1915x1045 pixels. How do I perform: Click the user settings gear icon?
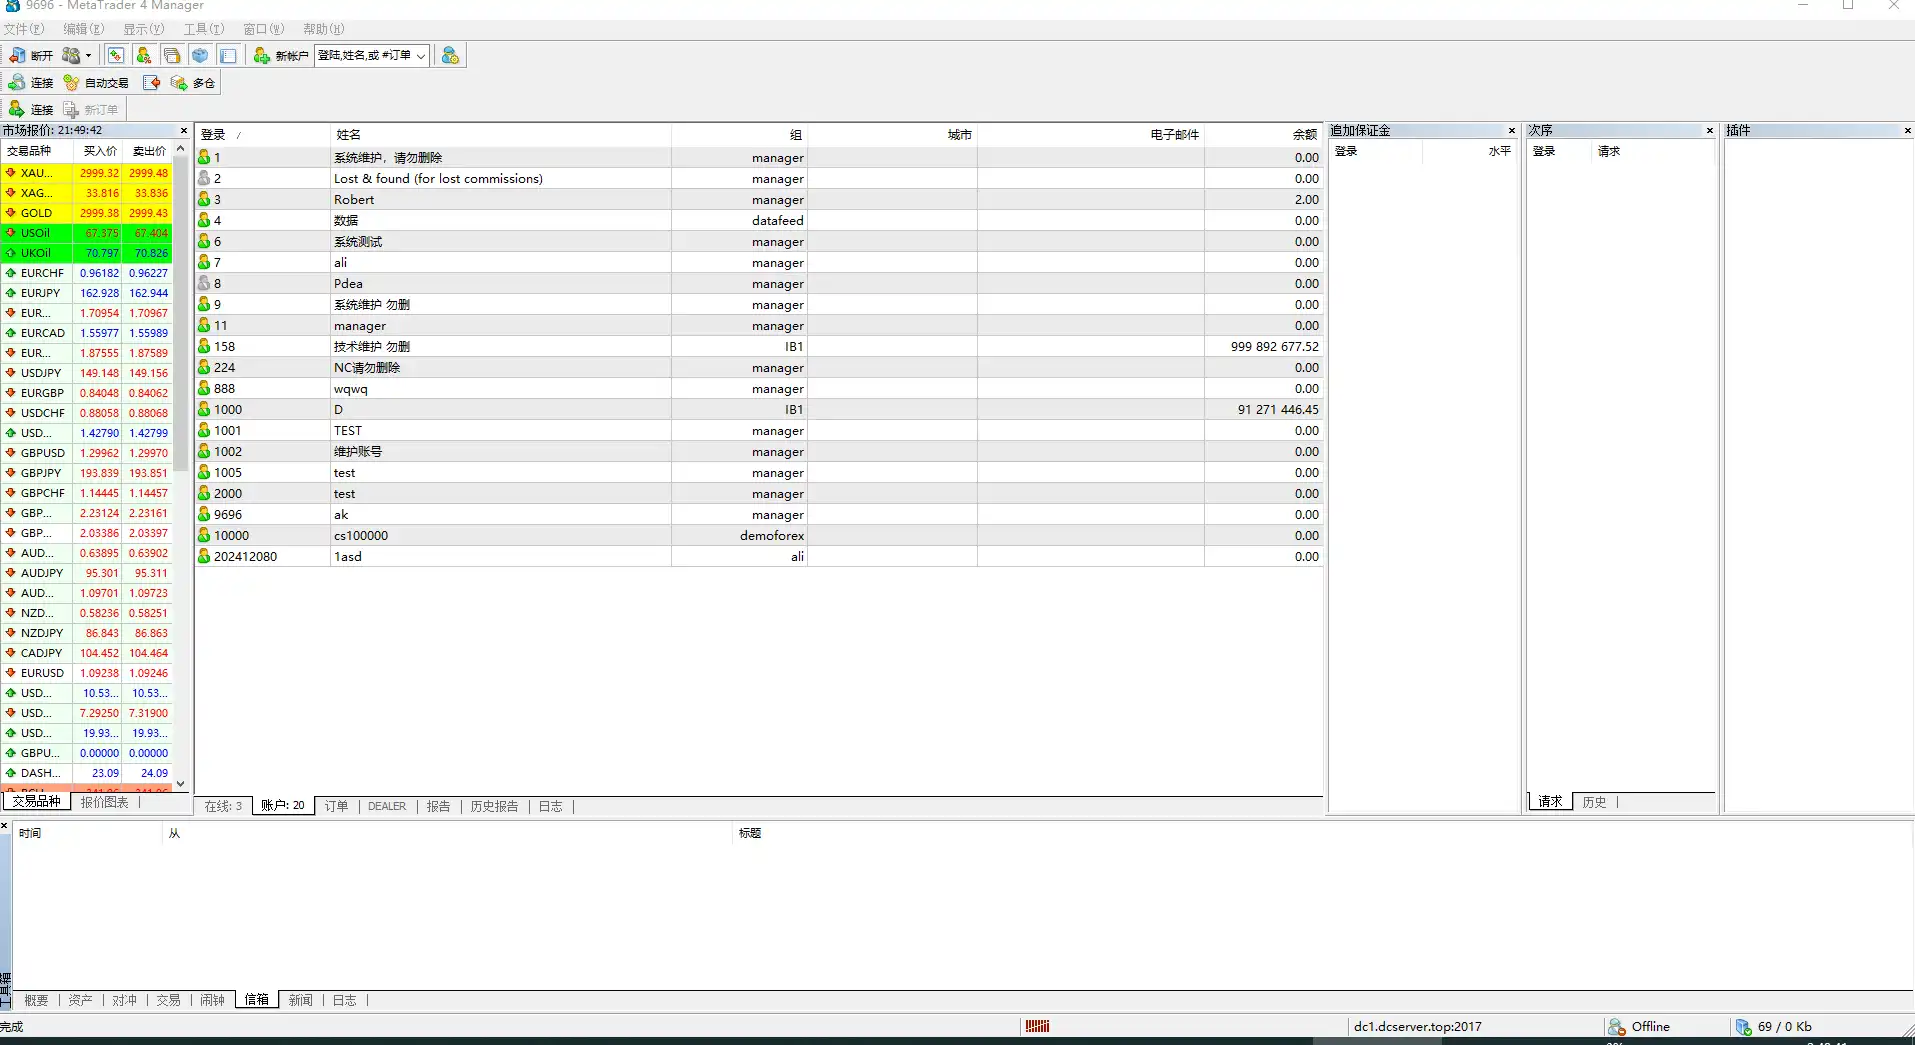click(x=450, y=56)
